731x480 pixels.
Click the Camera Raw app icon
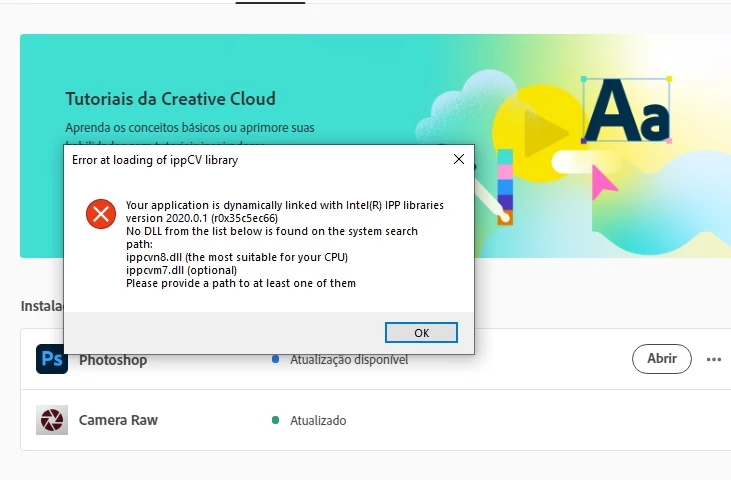click(52, 420)
